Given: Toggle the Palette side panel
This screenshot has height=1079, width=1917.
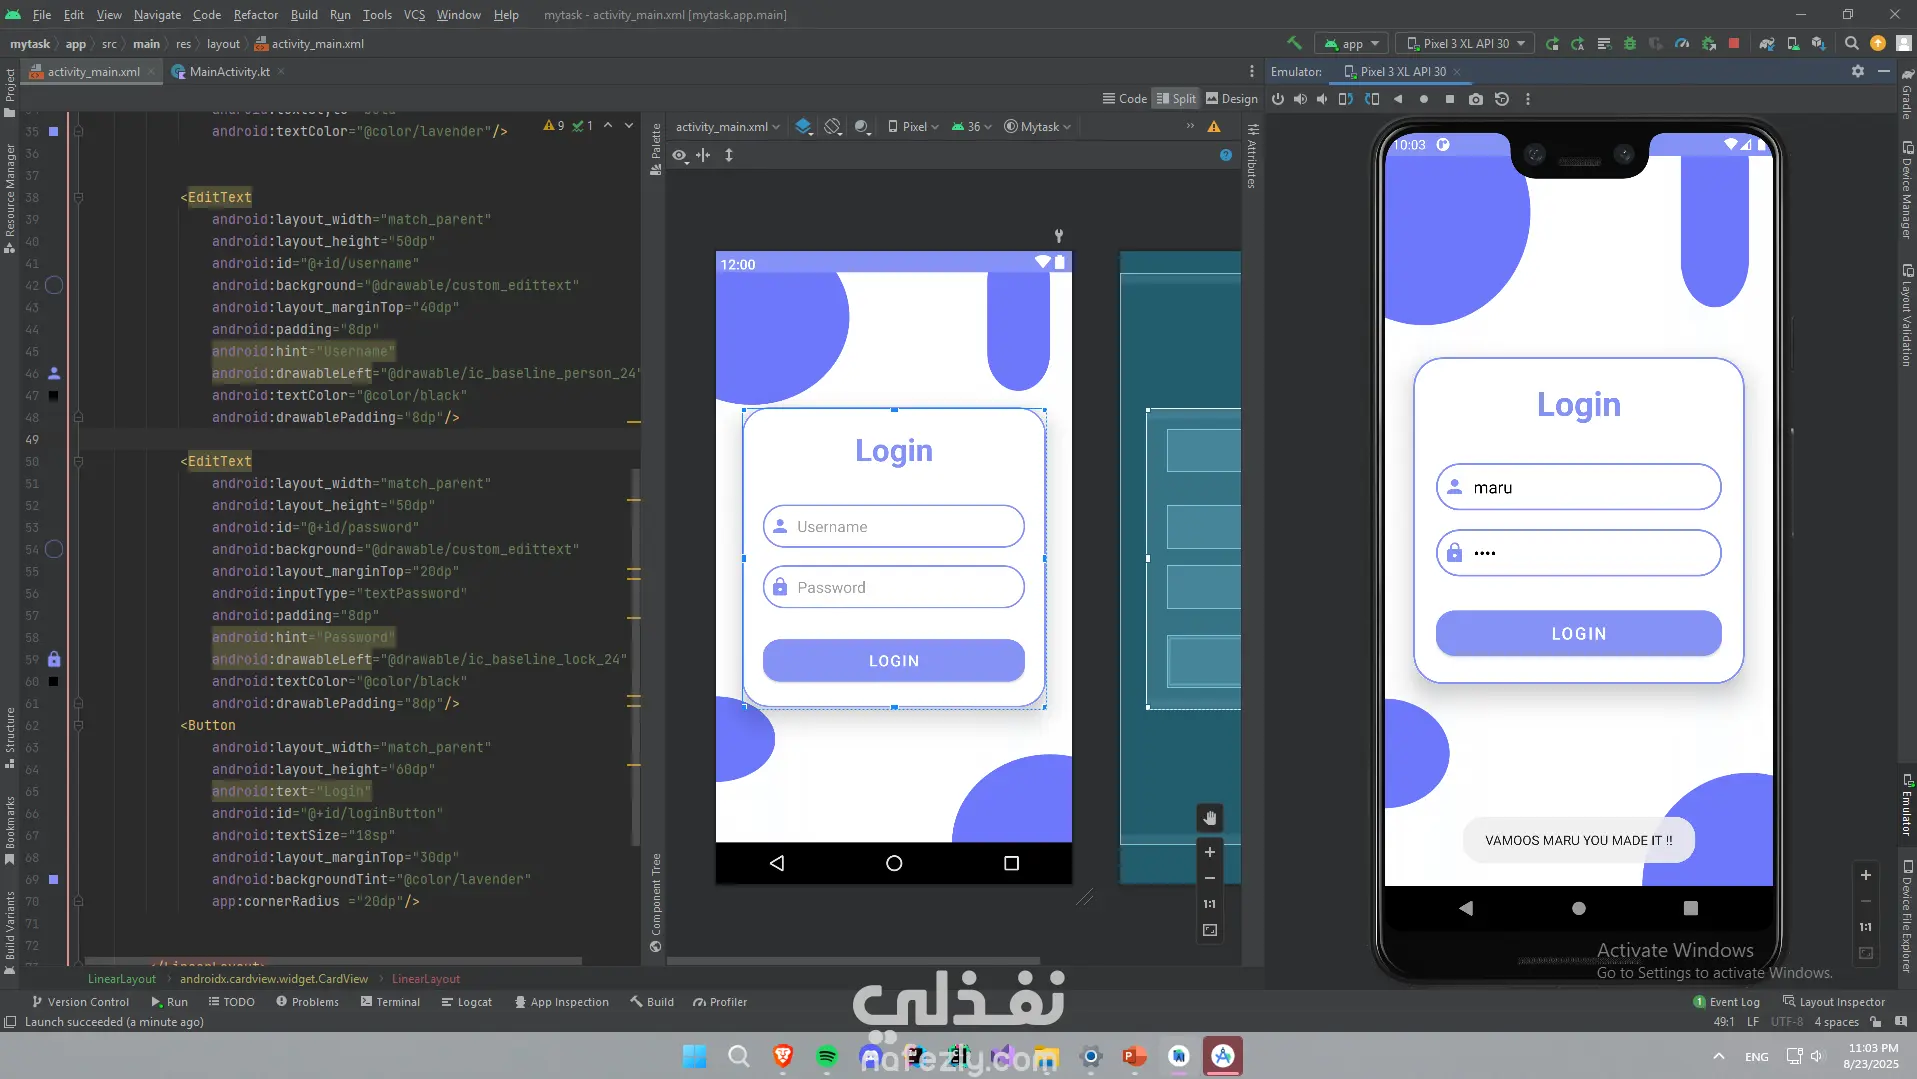Looking at the screenshot, I should click(x=656, y=148).
